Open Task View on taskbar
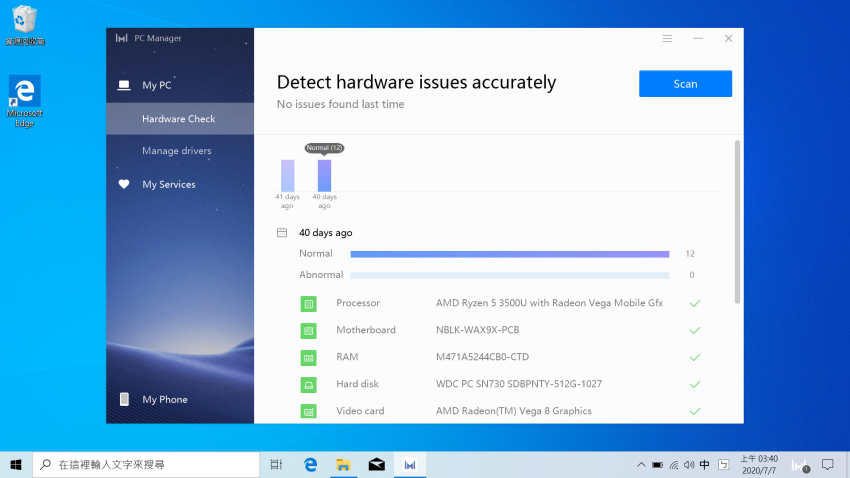 click(276, 464)
